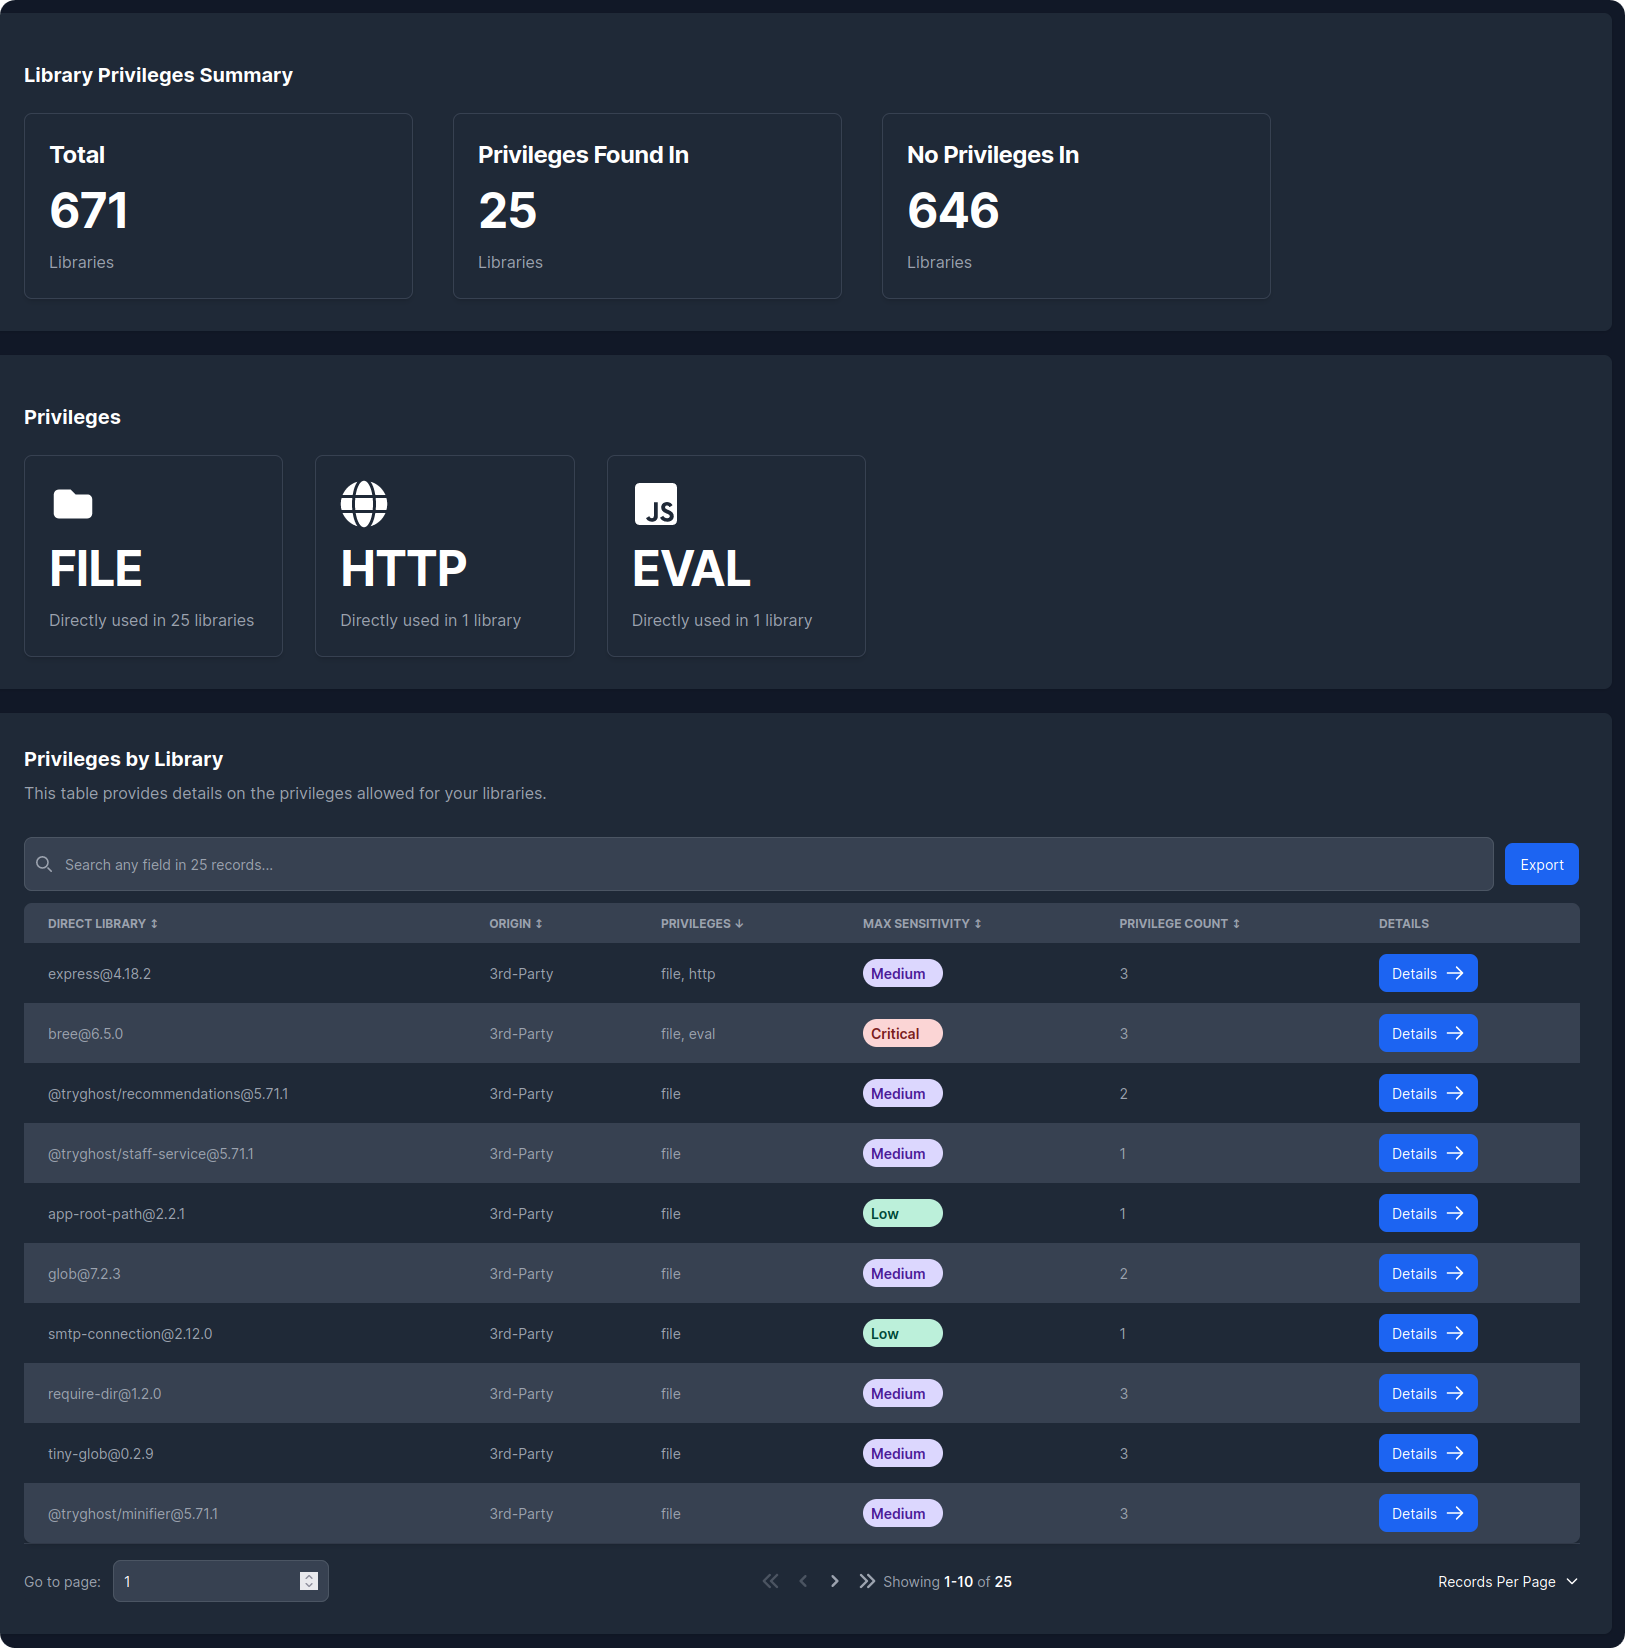Click the Low badge for smtp-connection
1625x1648 pixels.
click(x=902, y=1333)
